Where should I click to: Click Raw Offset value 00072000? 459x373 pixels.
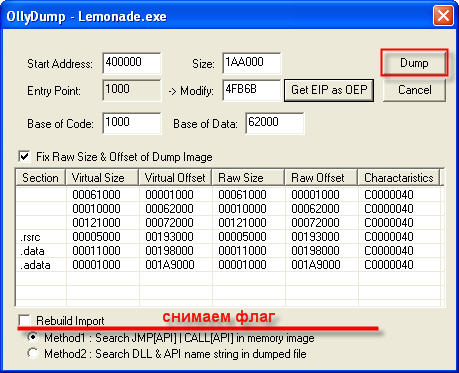(x=315, y=223)
